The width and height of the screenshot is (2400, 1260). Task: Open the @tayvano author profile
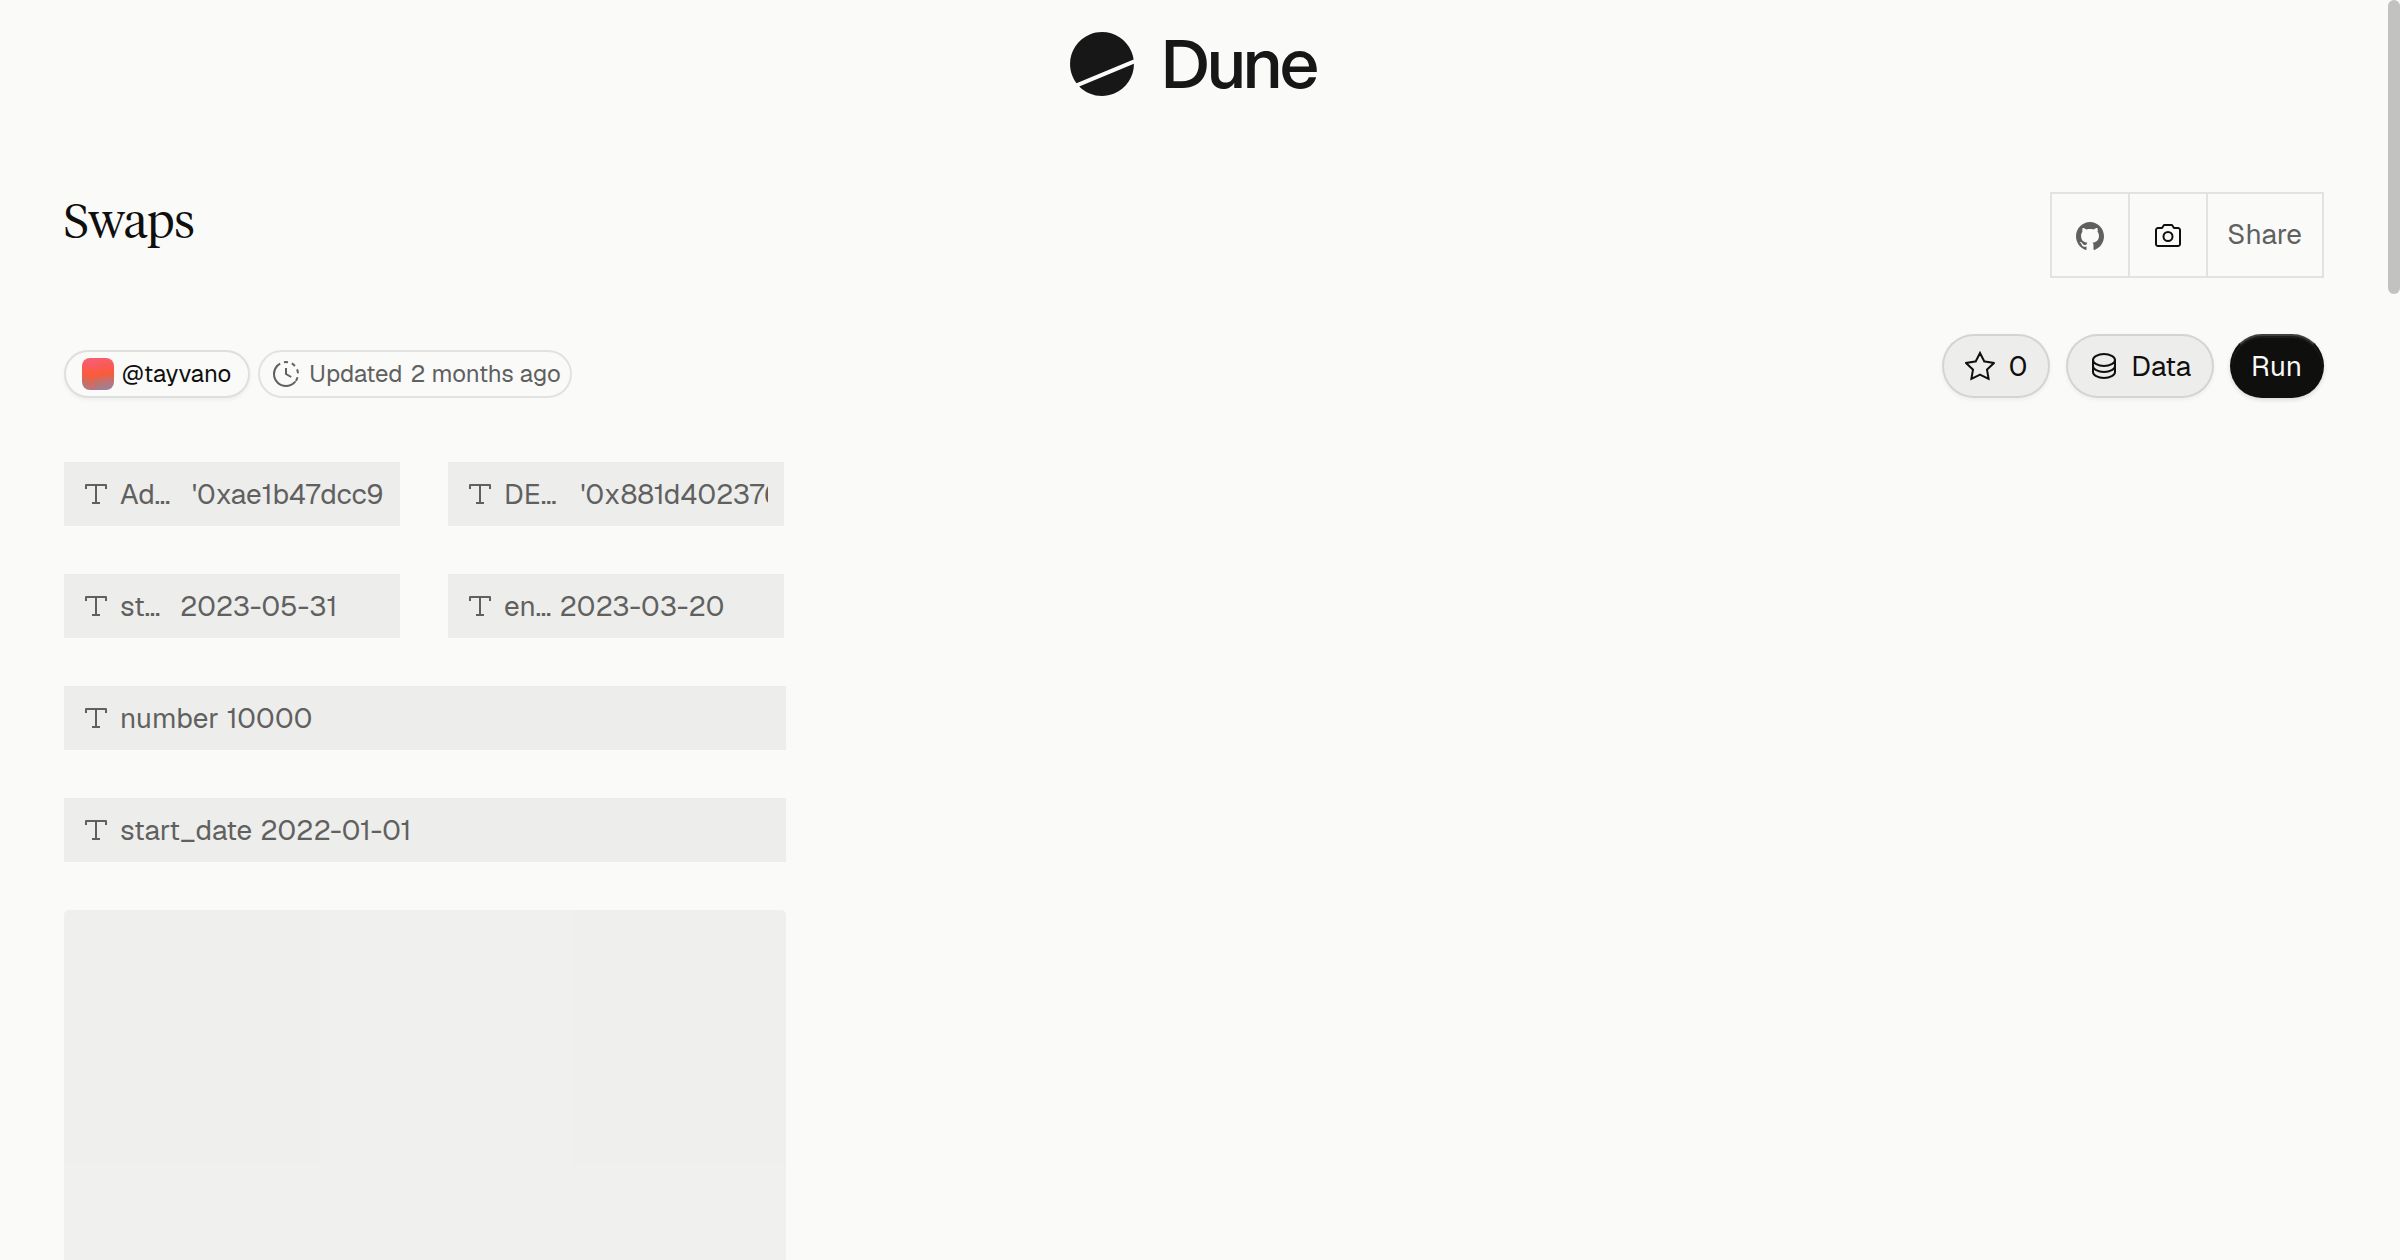pyautogui.click(x=157, y=374)
